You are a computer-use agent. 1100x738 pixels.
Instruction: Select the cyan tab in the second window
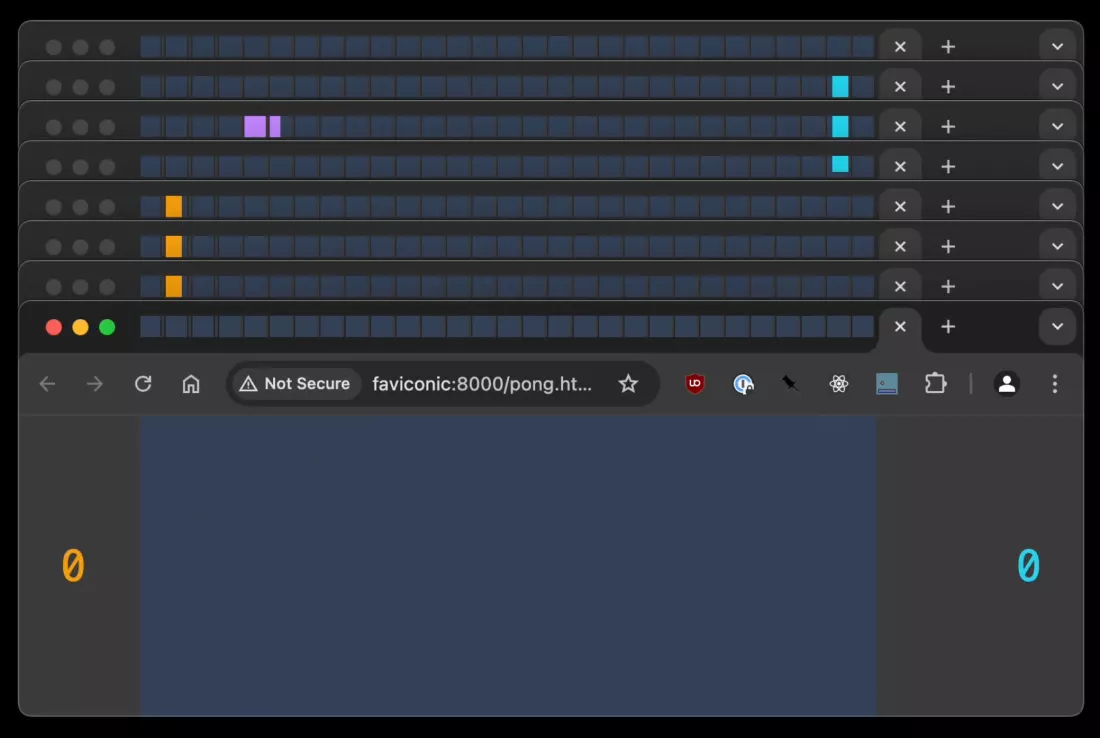(x=840, y=86)
